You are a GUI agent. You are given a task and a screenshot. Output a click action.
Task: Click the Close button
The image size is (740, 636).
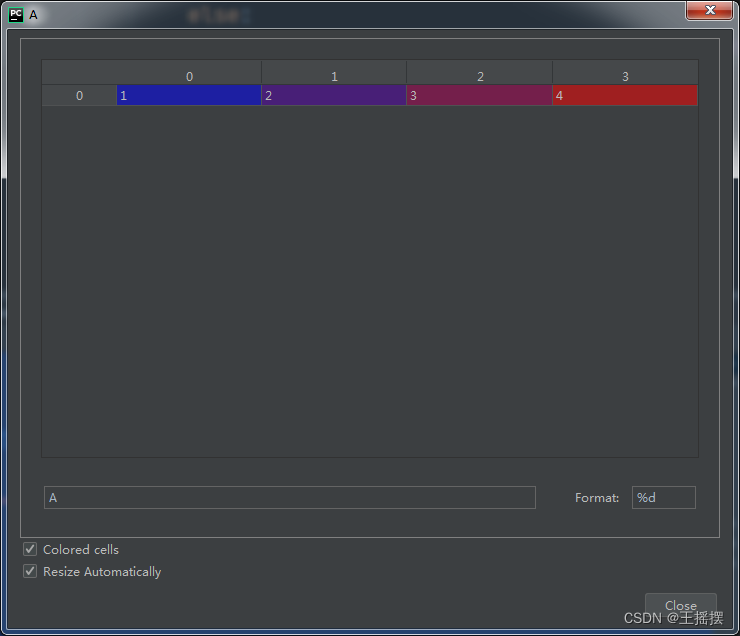(681, 605)
